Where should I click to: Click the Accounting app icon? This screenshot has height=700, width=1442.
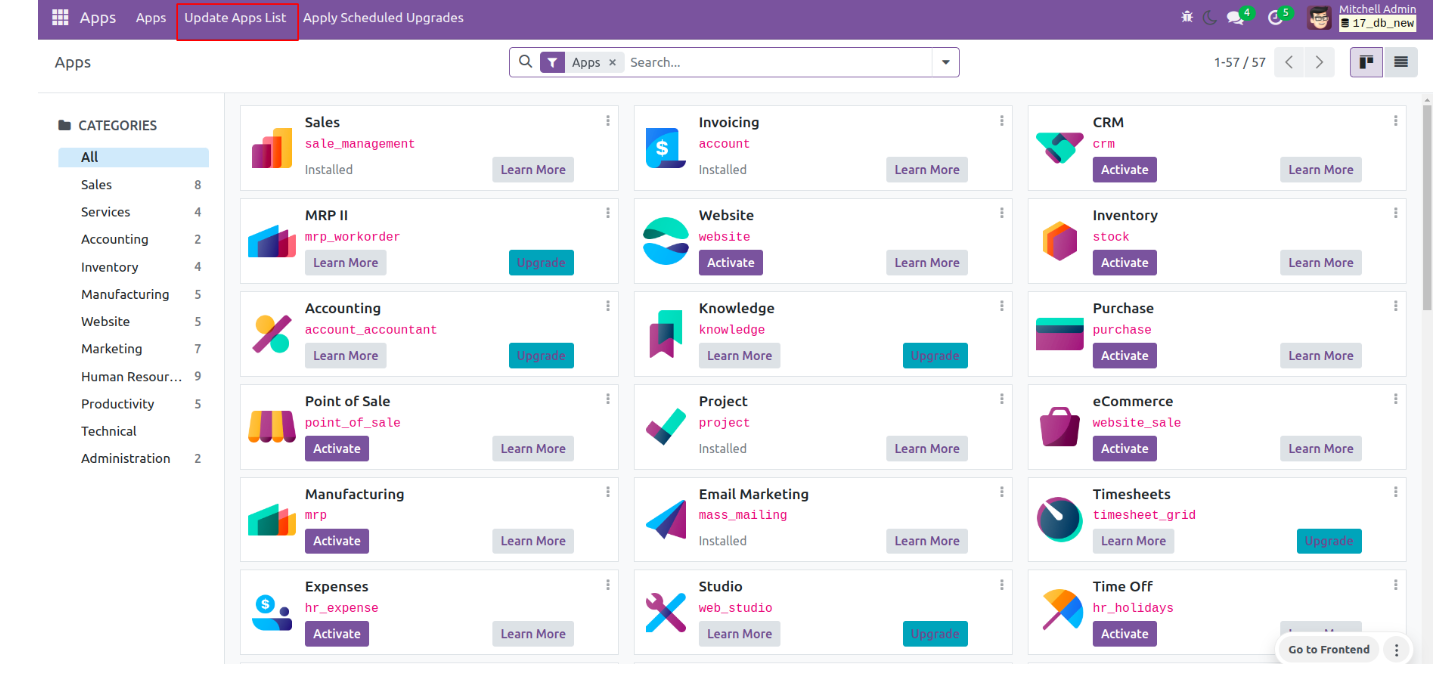tap(272, 334)
